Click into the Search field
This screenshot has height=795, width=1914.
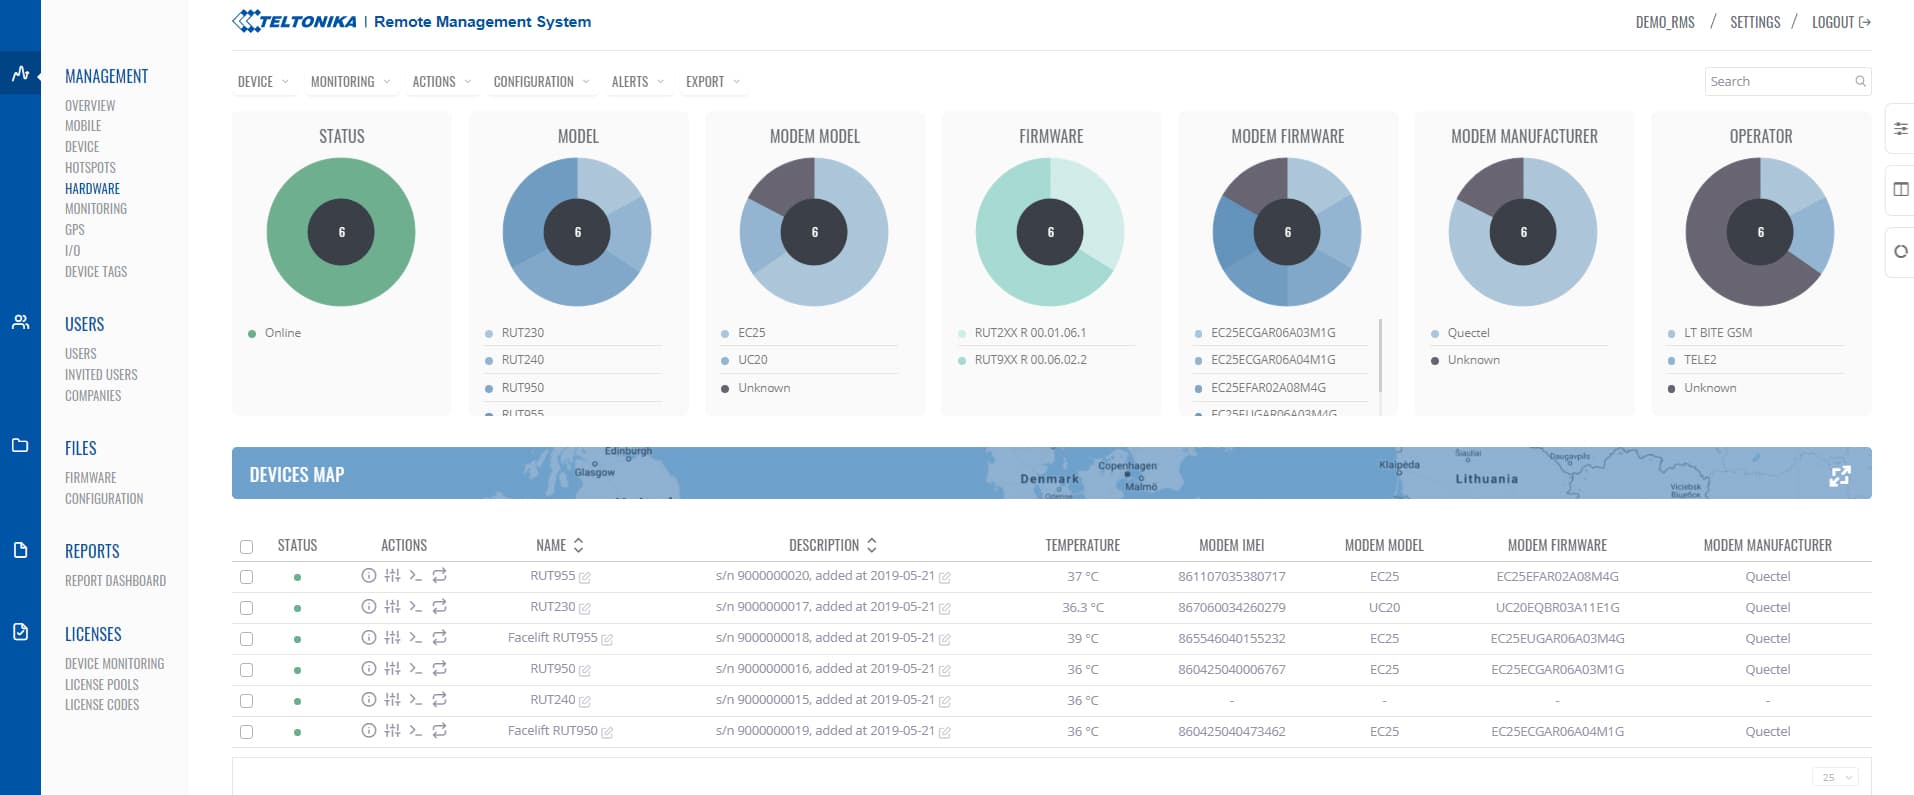tap(1778, 81)
